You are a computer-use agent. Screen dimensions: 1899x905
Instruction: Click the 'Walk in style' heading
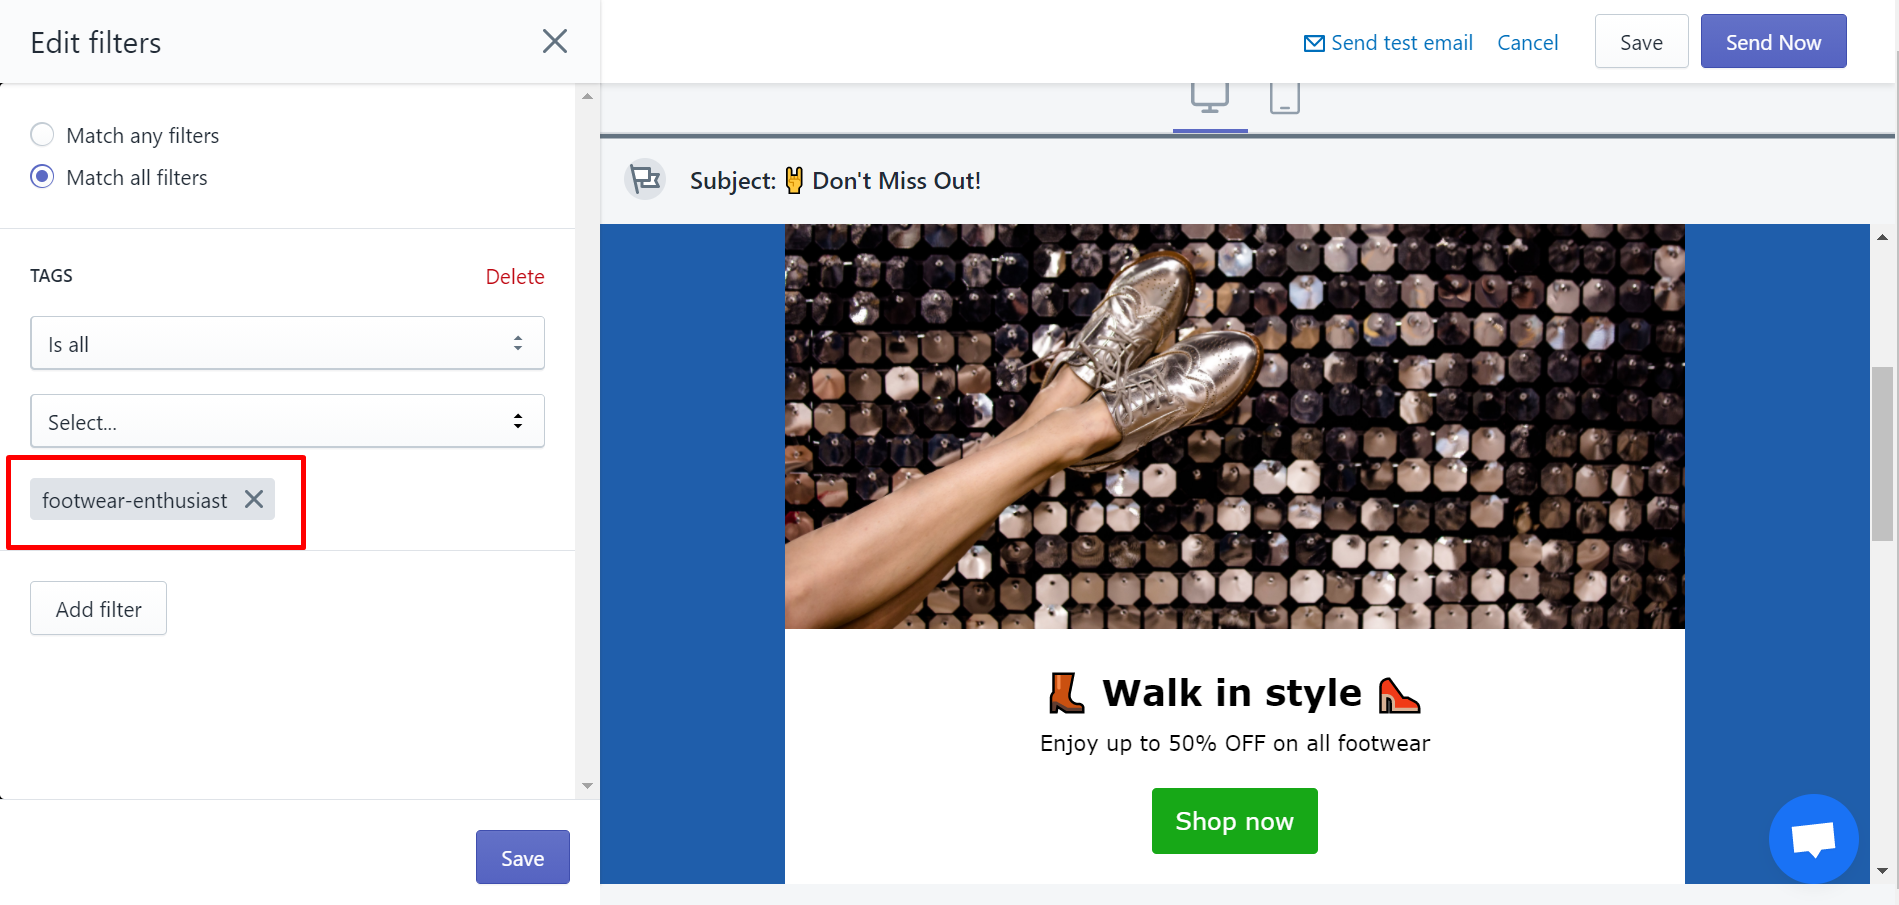click(1232, 692)
